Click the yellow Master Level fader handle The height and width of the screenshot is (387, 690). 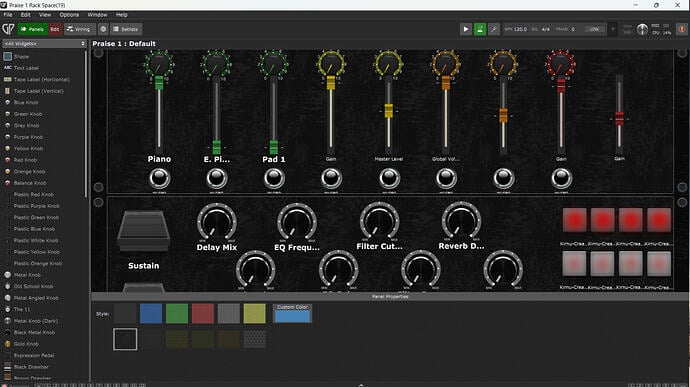389,111
